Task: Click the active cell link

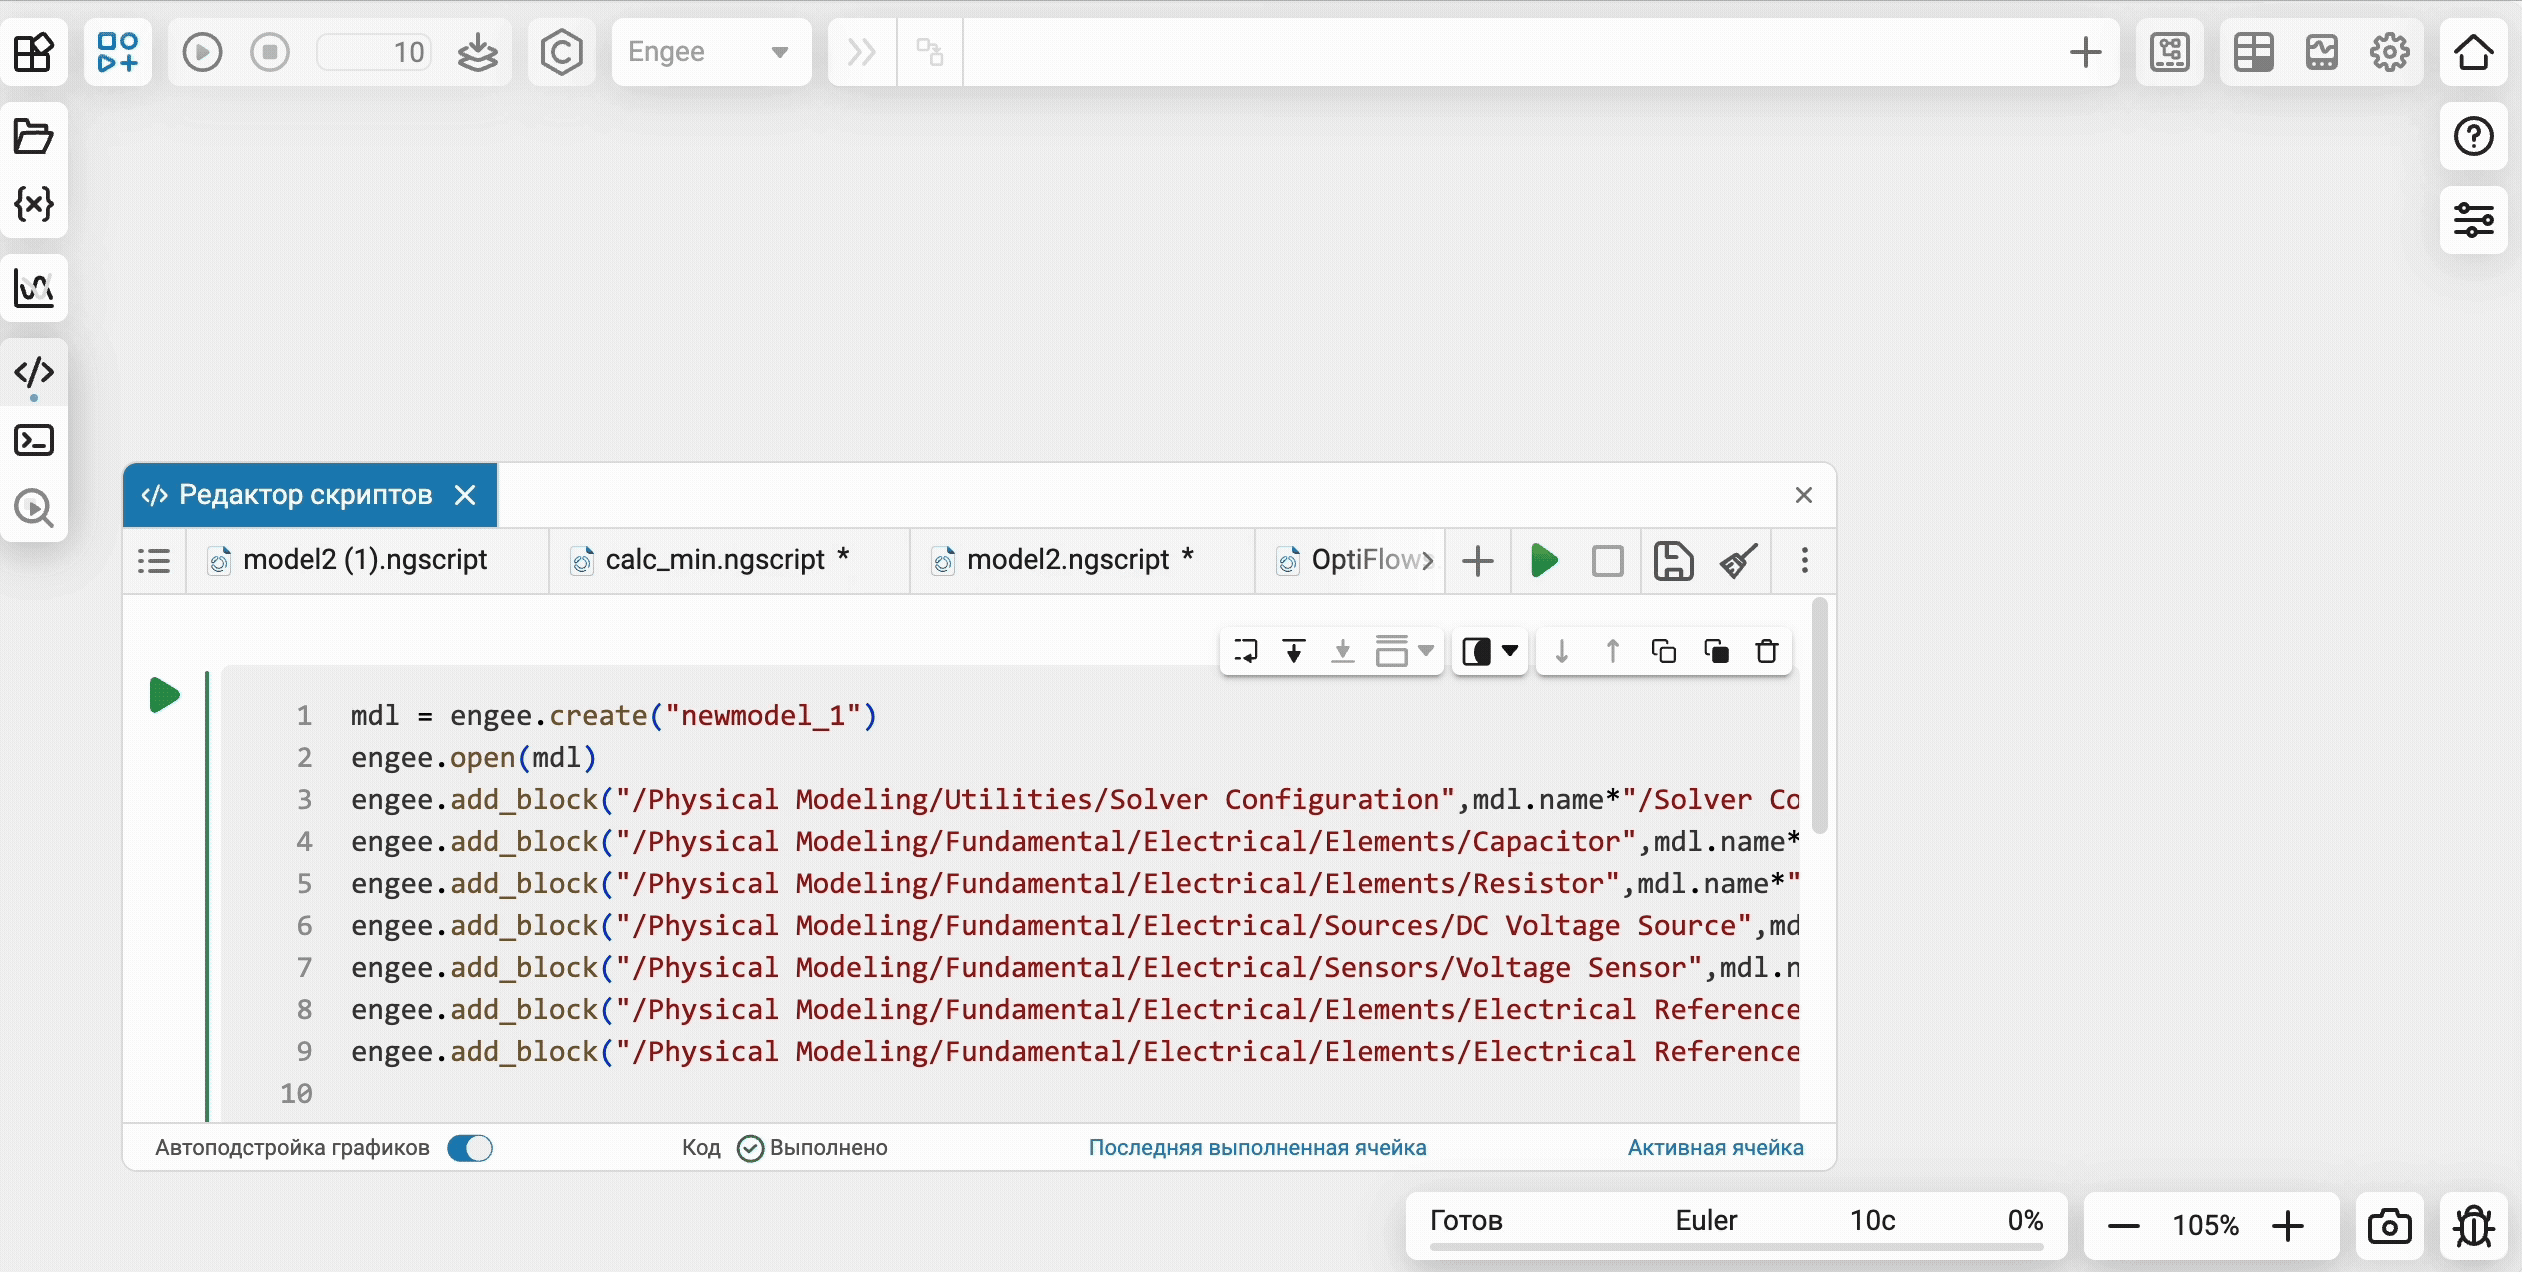Action: 1715,1148
